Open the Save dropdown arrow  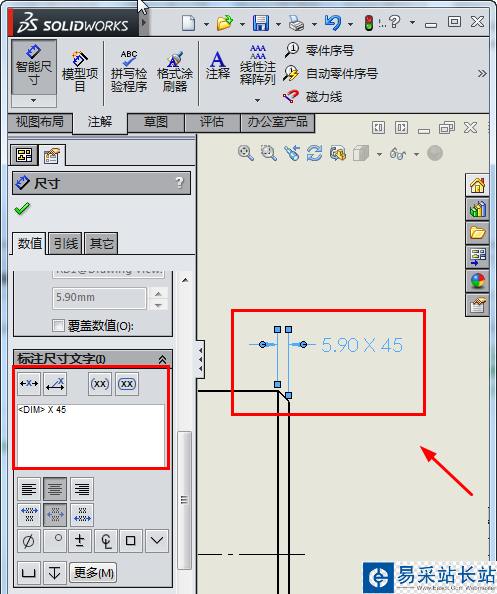coord(278,24)
